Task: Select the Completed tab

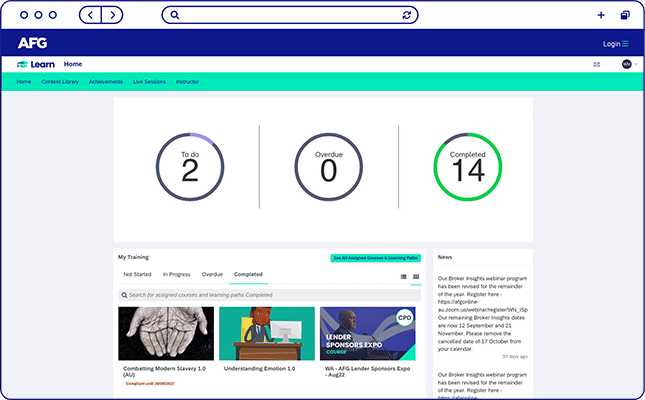Action: click(x=248, y=274)
